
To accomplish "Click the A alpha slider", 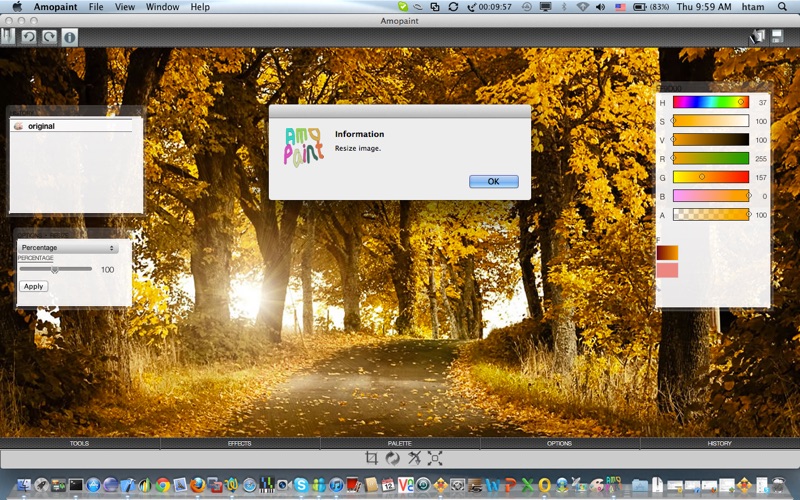I will click(711, 215).
